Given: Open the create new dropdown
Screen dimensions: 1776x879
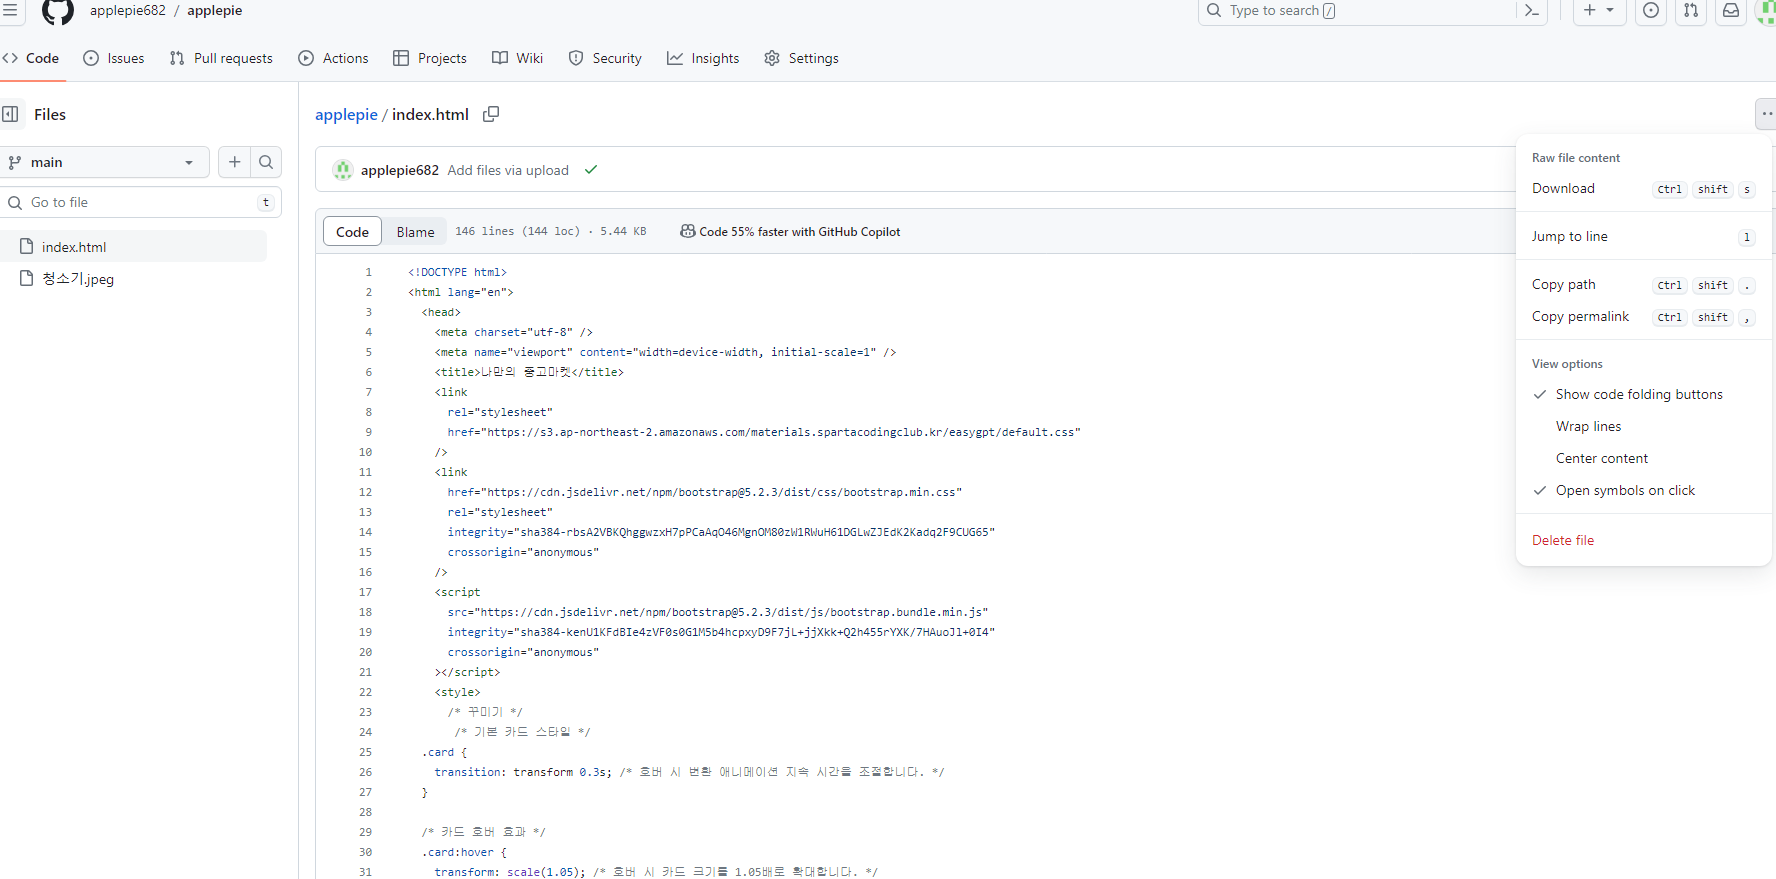Looking at the screenshot, I should (1599, 11).
